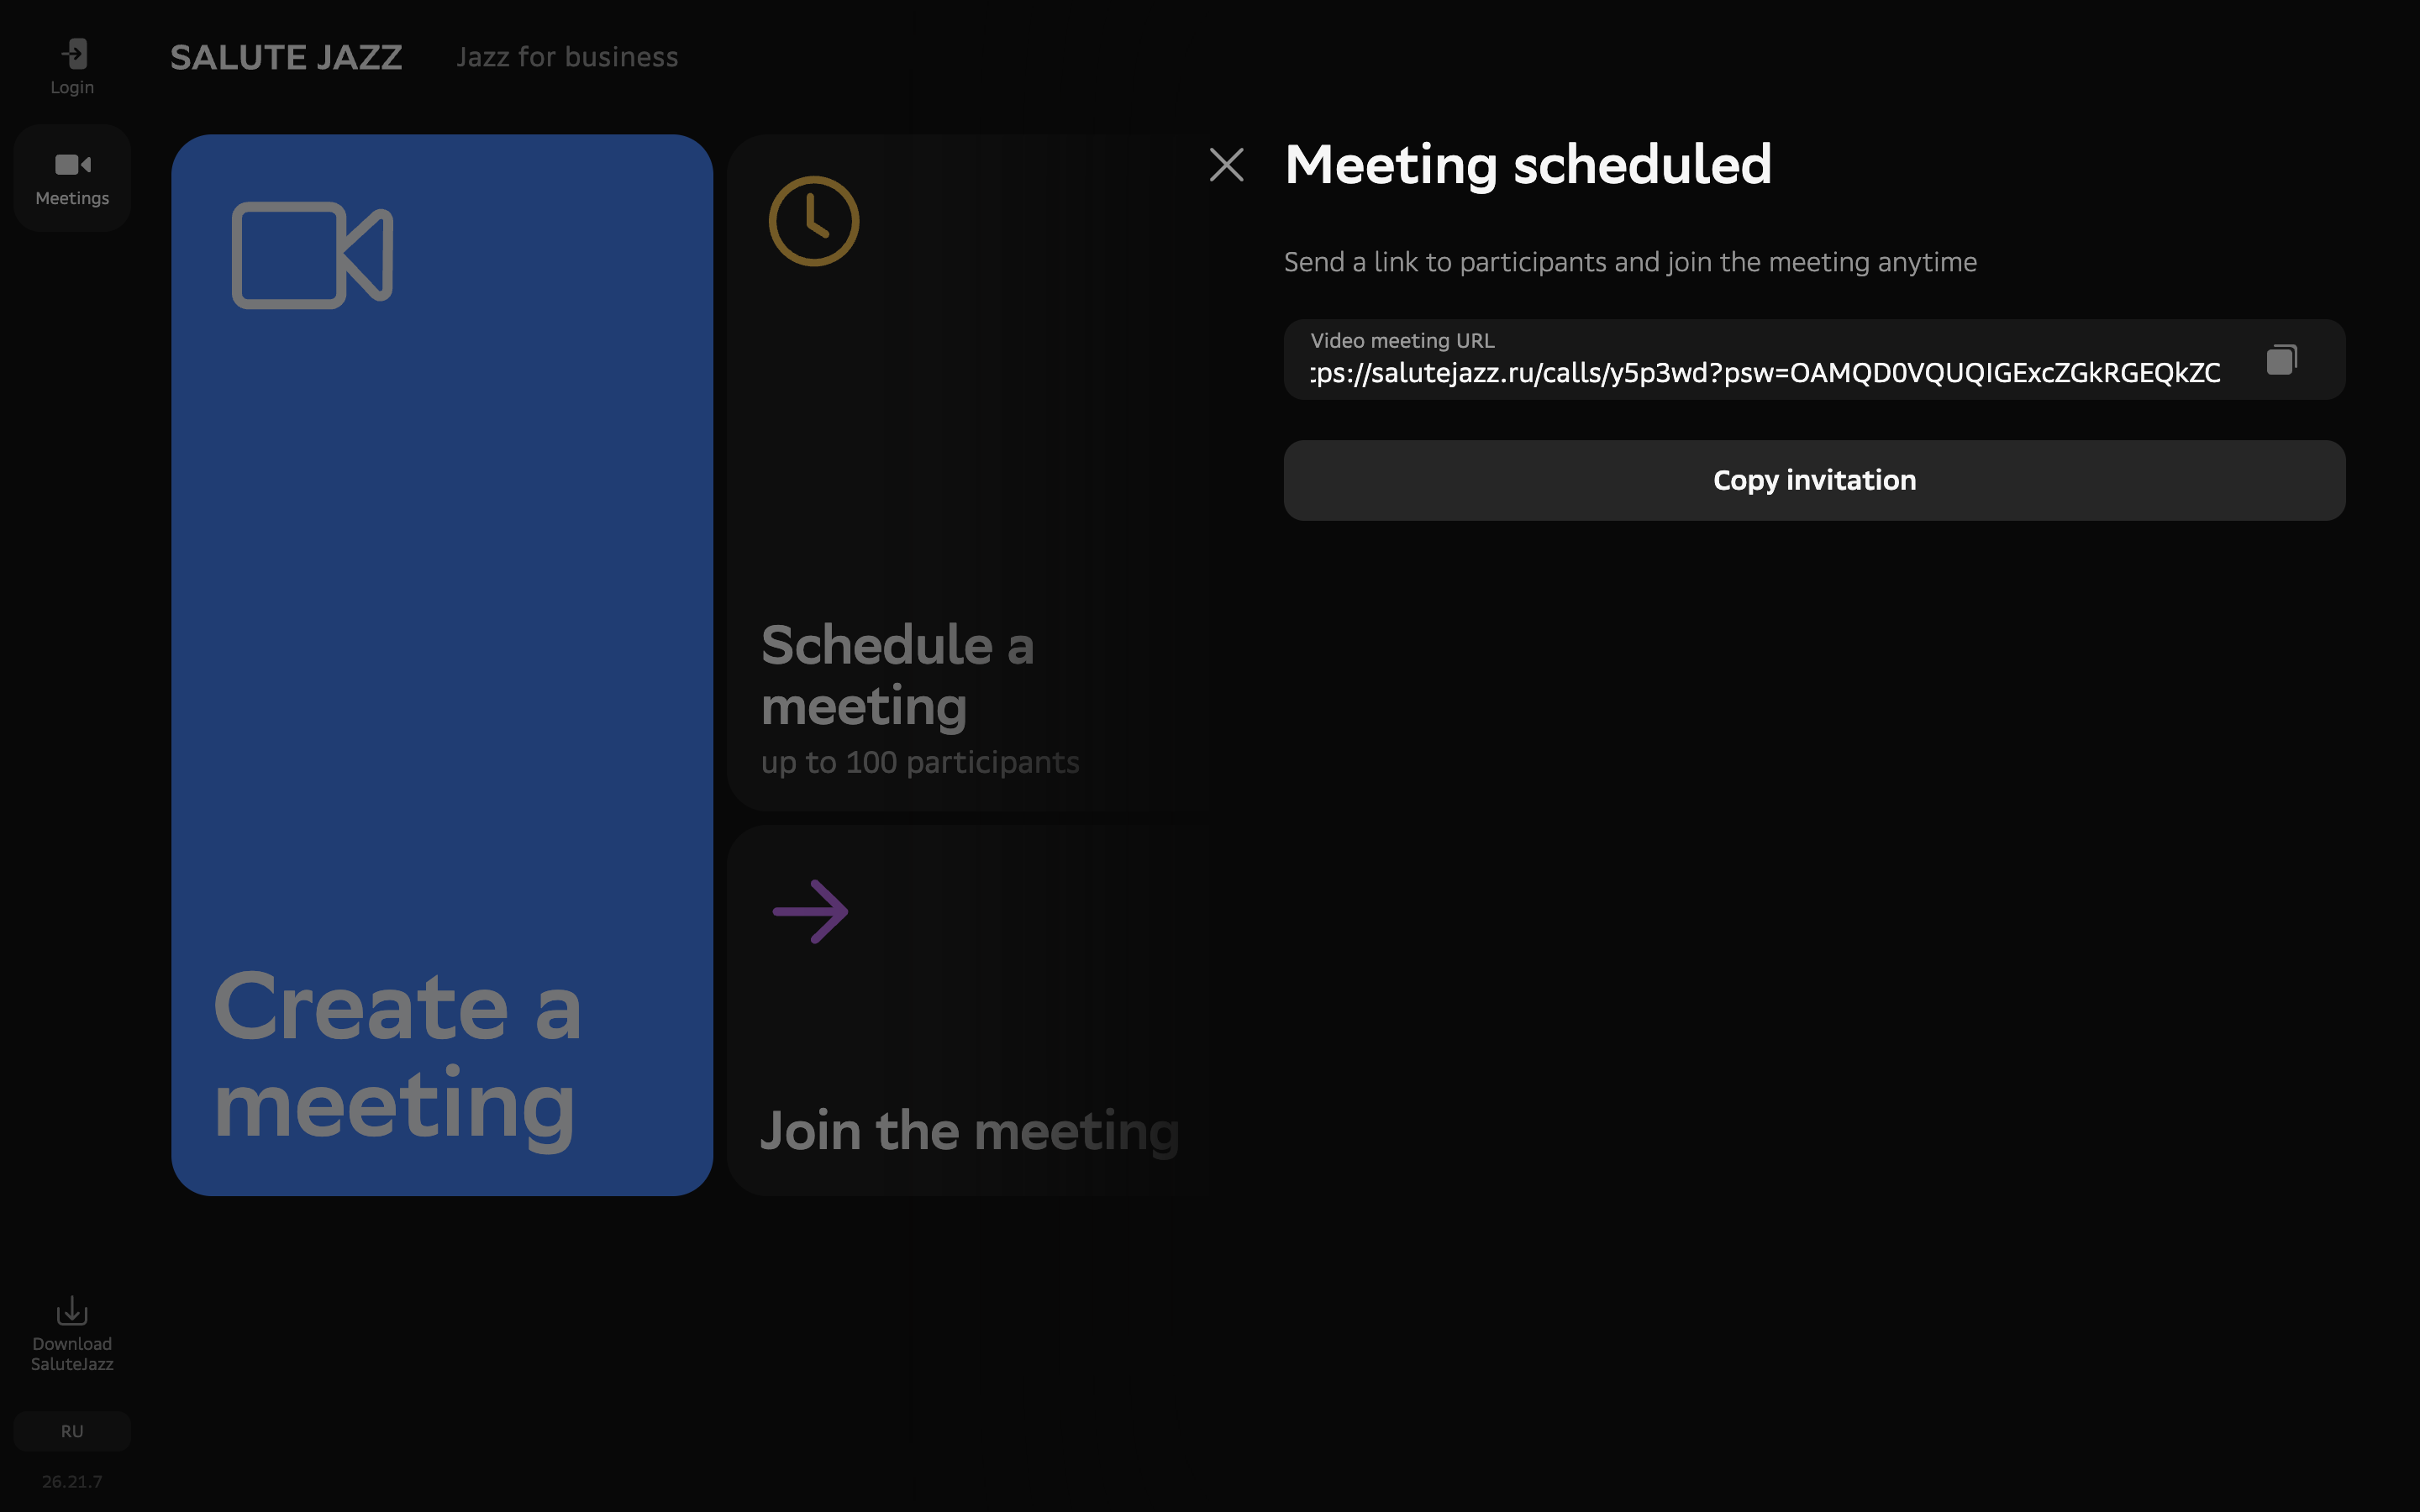Click the Download SaluteJazz icon

pos(72,1311)
